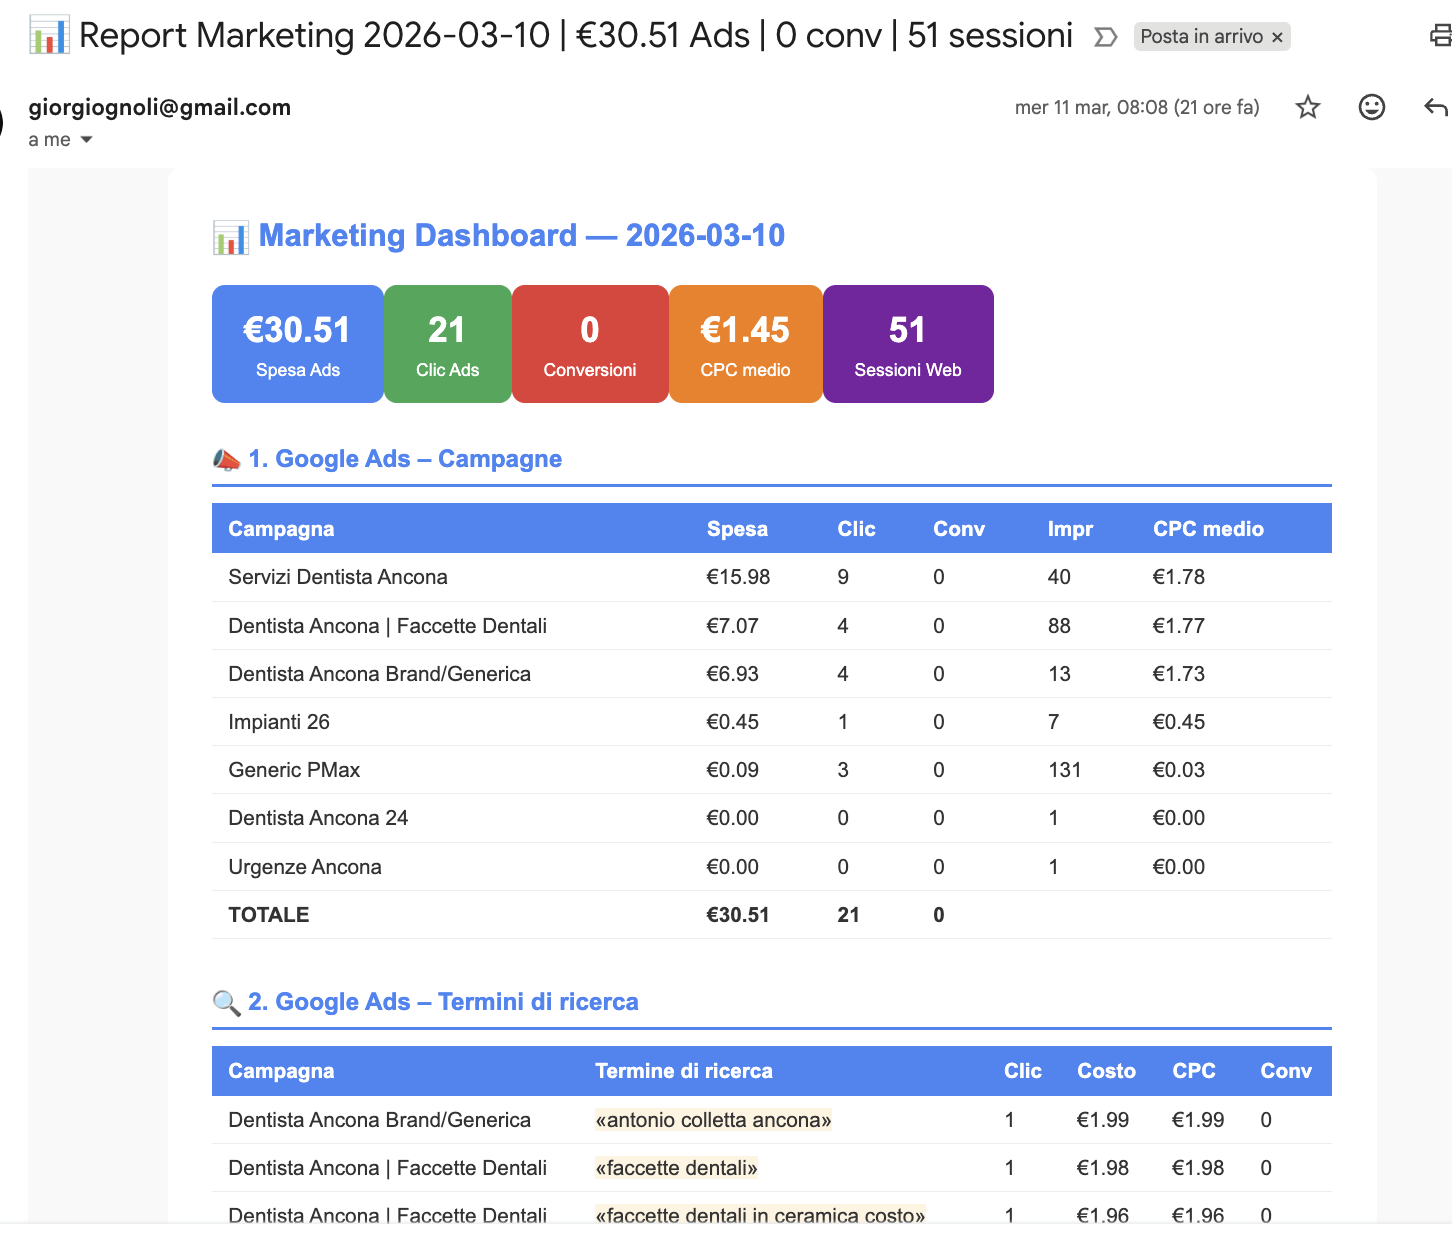Click the email timestamp mer 11 mar, 08:08
The height and width of the screenshot is (1246, 1452).
[1136, 107]
